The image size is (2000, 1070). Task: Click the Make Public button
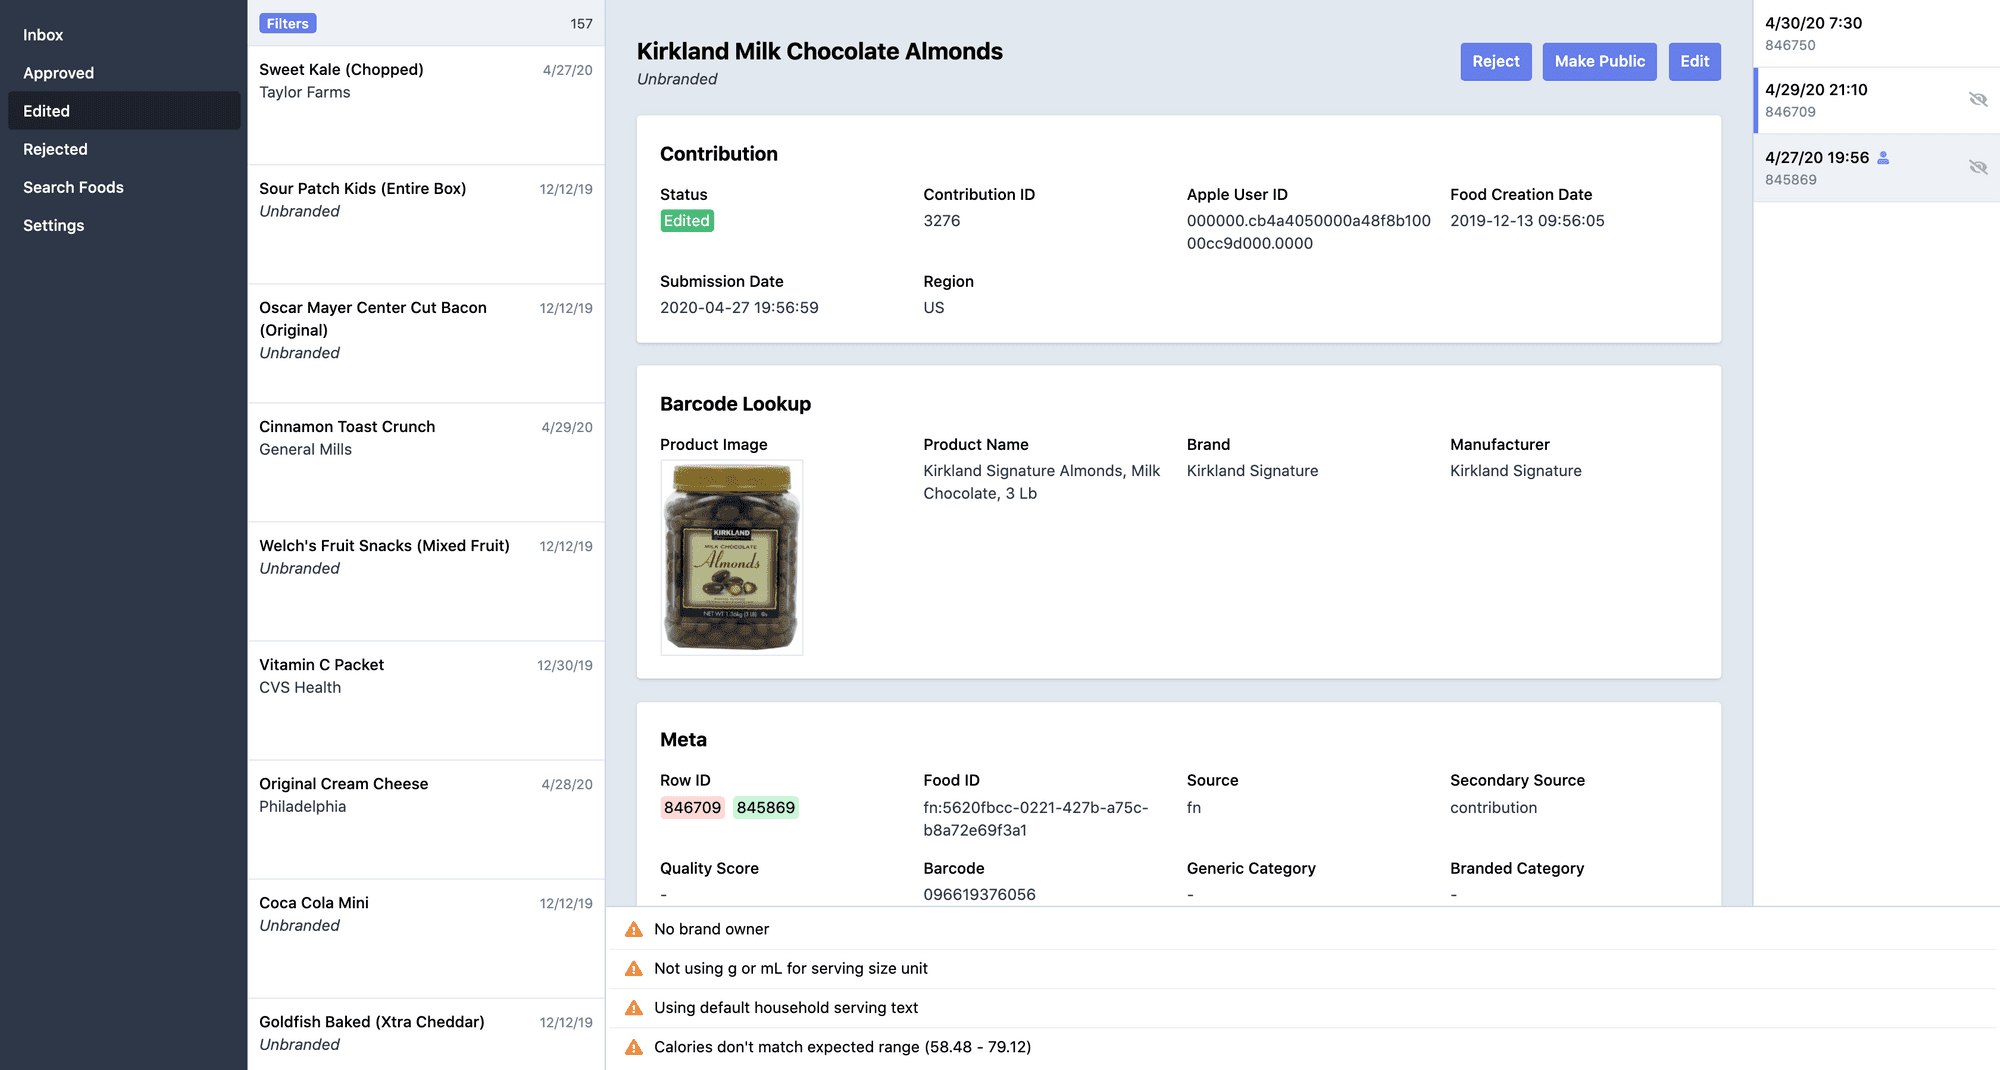point(1599,61)
